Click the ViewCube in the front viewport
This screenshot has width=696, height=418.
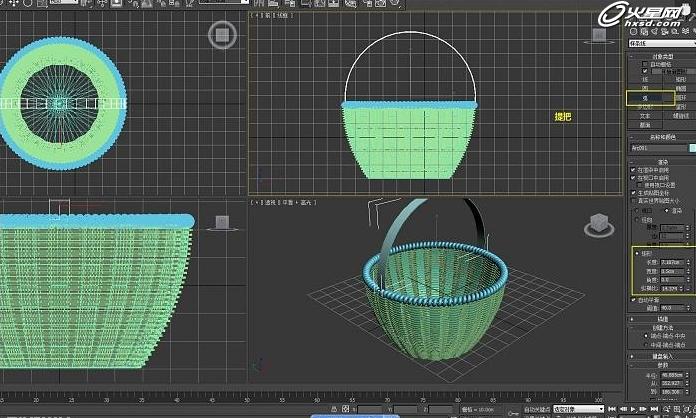point(598,33)
